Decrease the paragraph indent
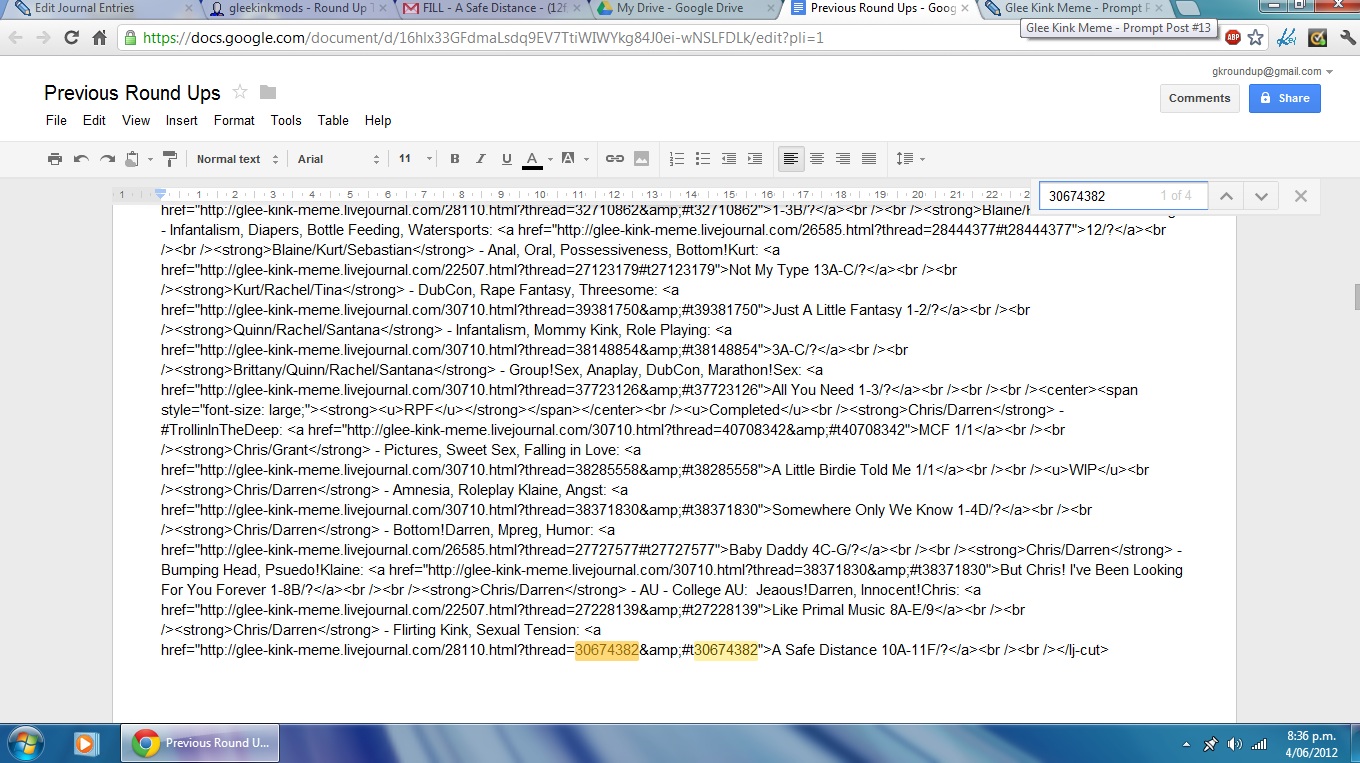The image size is (1360, 763). pos(729,159)
